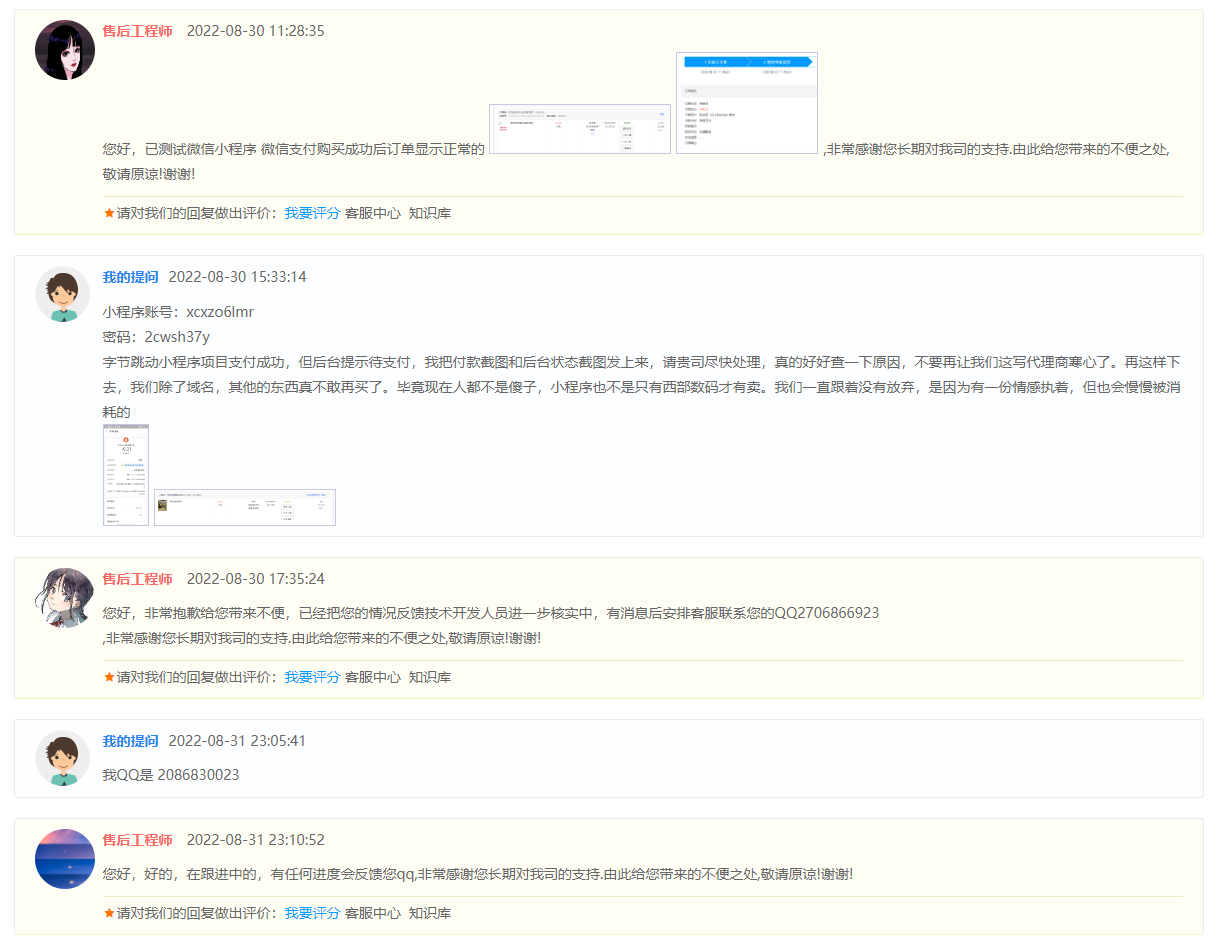
Task: Open the wide order list screenshot in first reply
Action: pyautogui.click(x=579, y=129)
